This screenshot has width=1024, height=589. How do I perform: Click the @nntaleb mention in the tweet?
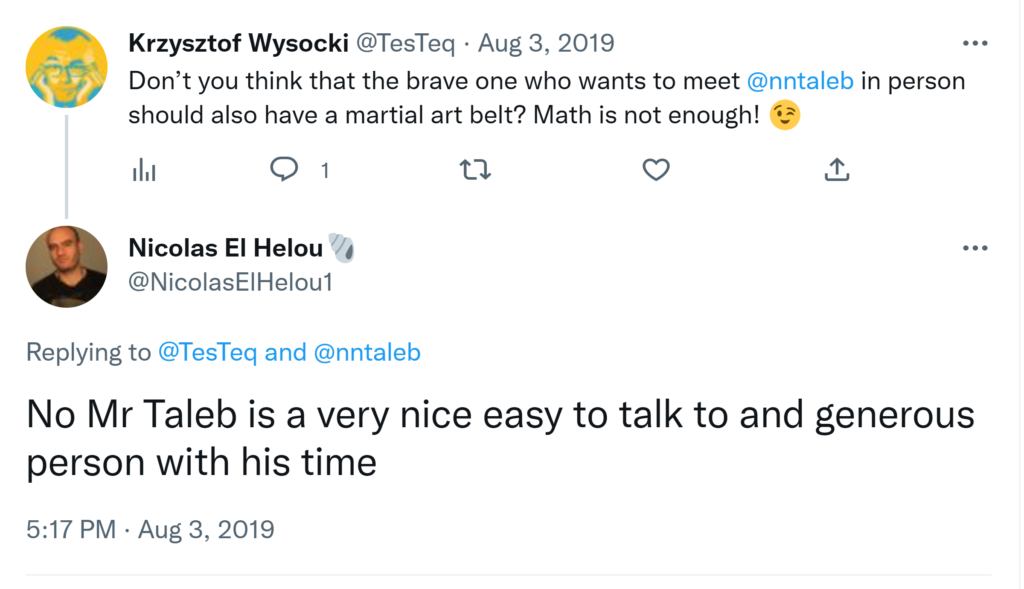[x=799, y=81]
